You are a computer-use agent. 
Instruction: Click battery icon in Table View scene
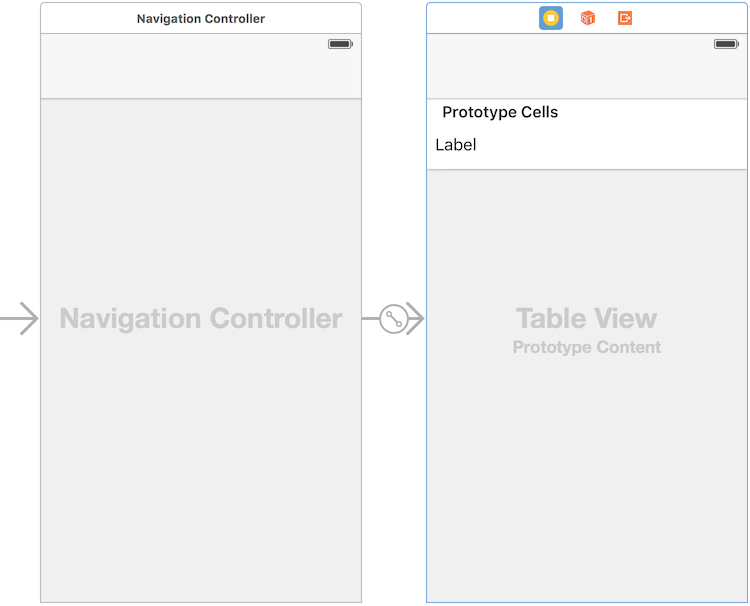tap(726, 44)
